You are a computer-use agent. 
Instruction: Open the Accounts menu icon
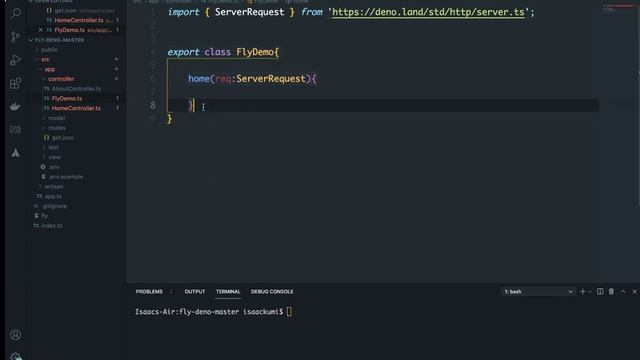16,335
